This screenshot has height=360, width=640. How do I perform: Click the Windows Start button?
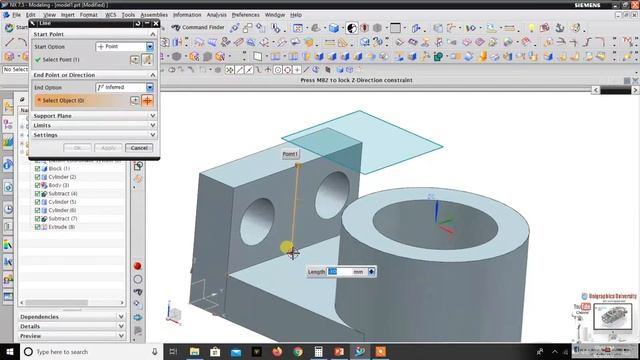(x=10, y=351)
